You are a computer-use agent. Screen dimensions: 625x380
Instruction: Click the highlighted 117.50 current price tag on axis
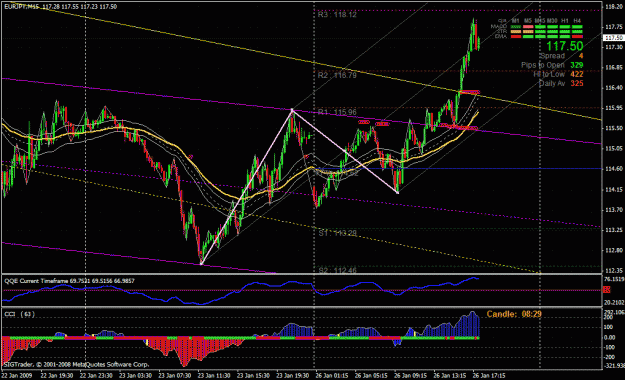tap(614, 38)
